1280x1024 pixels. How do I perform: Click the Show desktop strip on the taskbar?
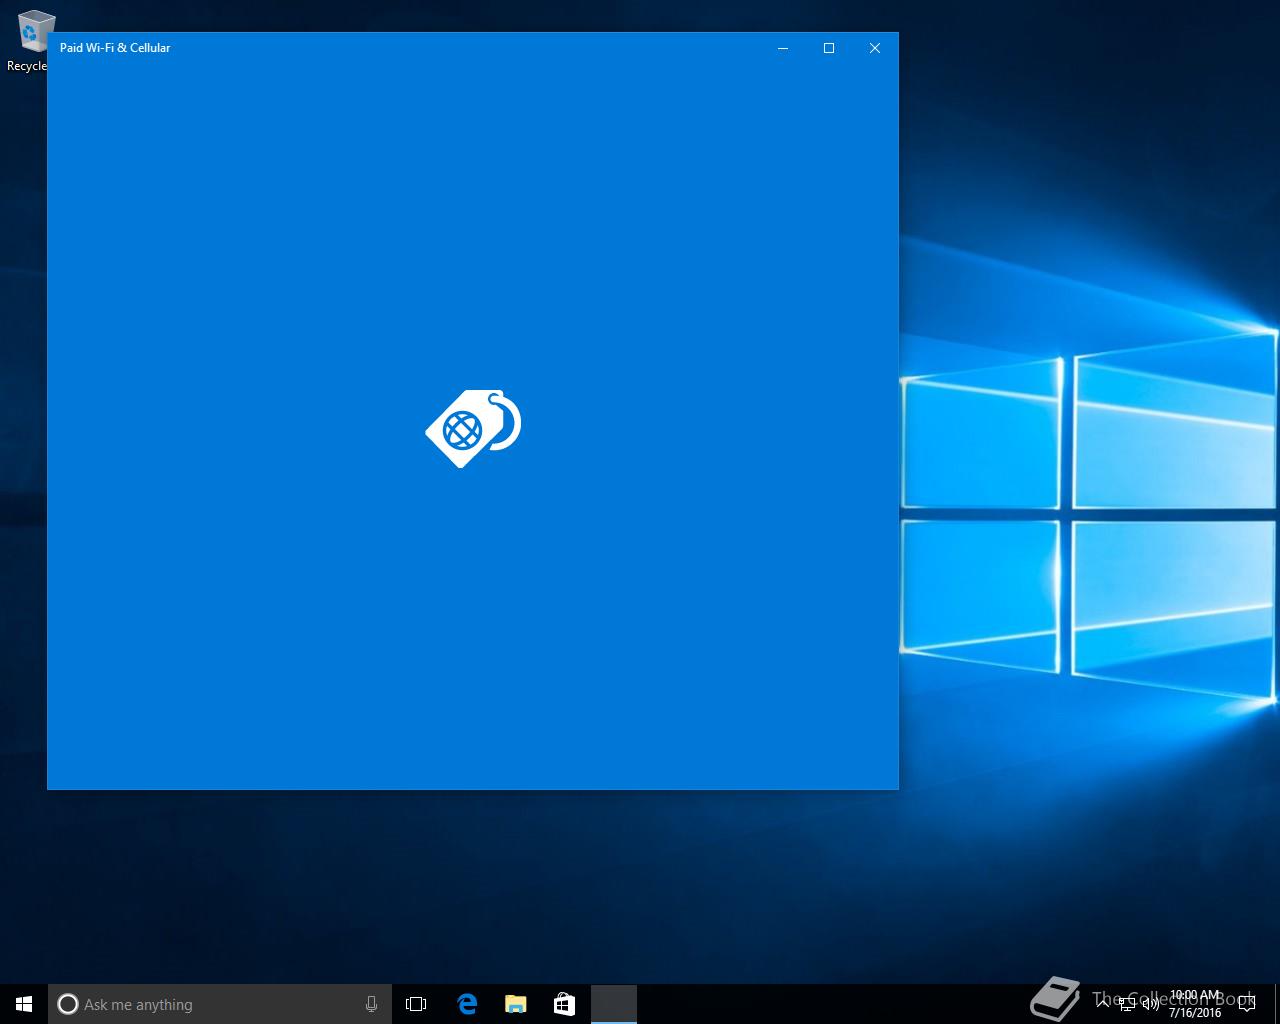1277,1004
